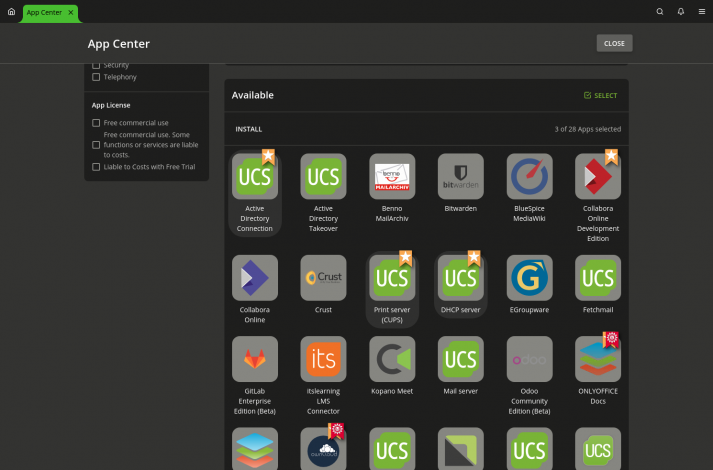Select the ONLYOFFICE Docs app icon
The width and height of the screenshot is (713, 470).
coord(598,359)
